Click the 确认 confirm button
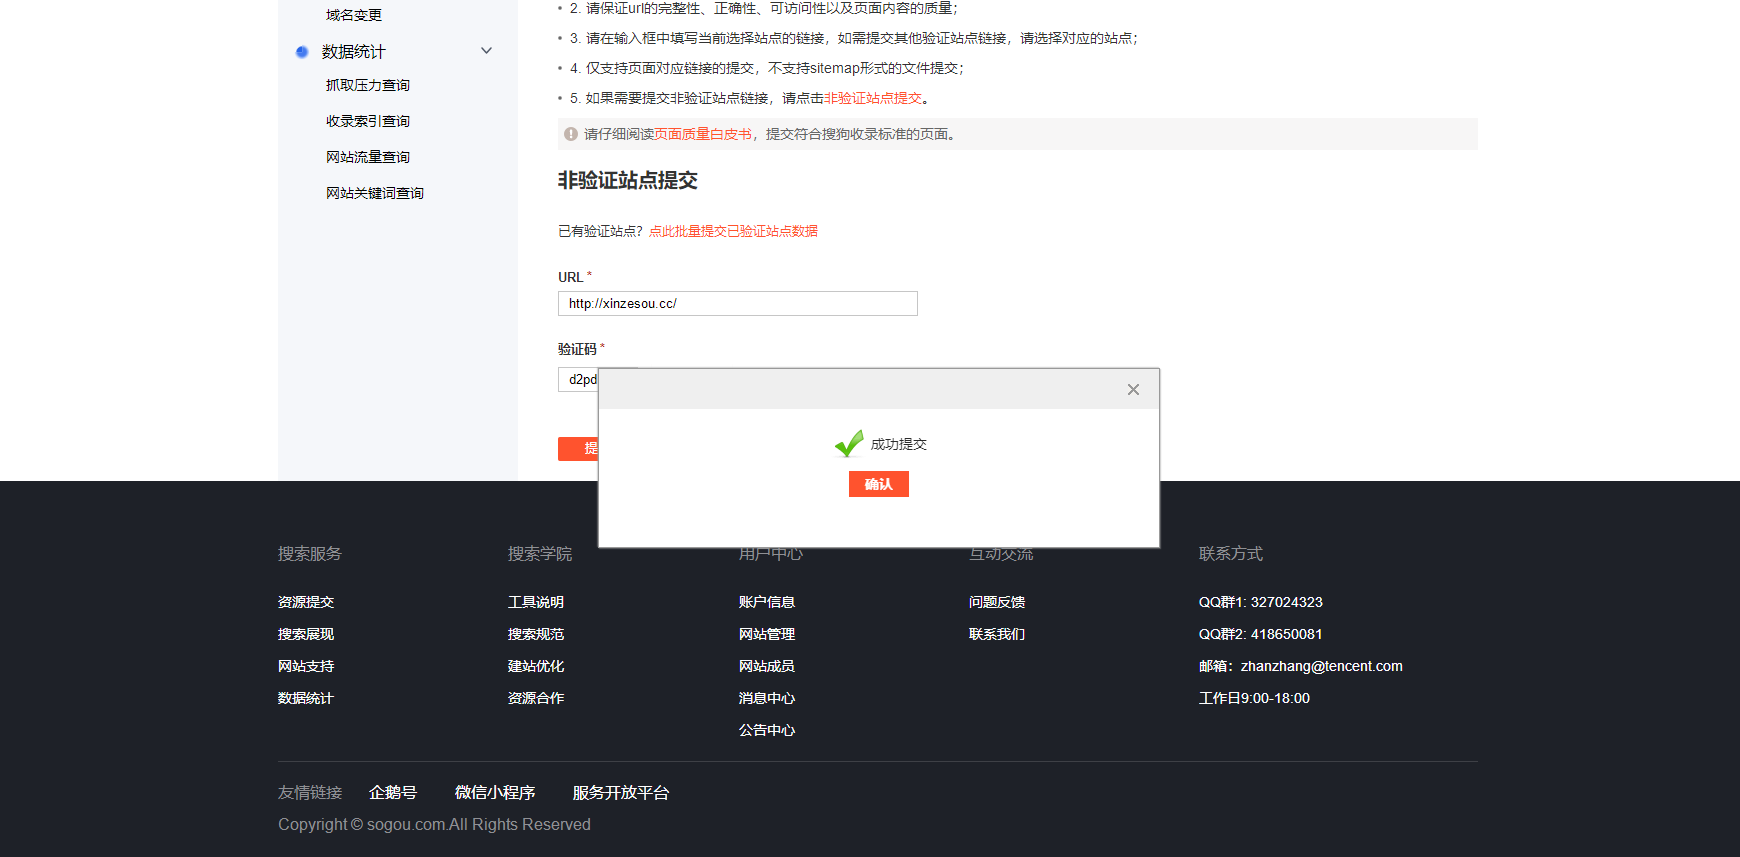This screenshot has width=1740, height=857. coord(879,484)
